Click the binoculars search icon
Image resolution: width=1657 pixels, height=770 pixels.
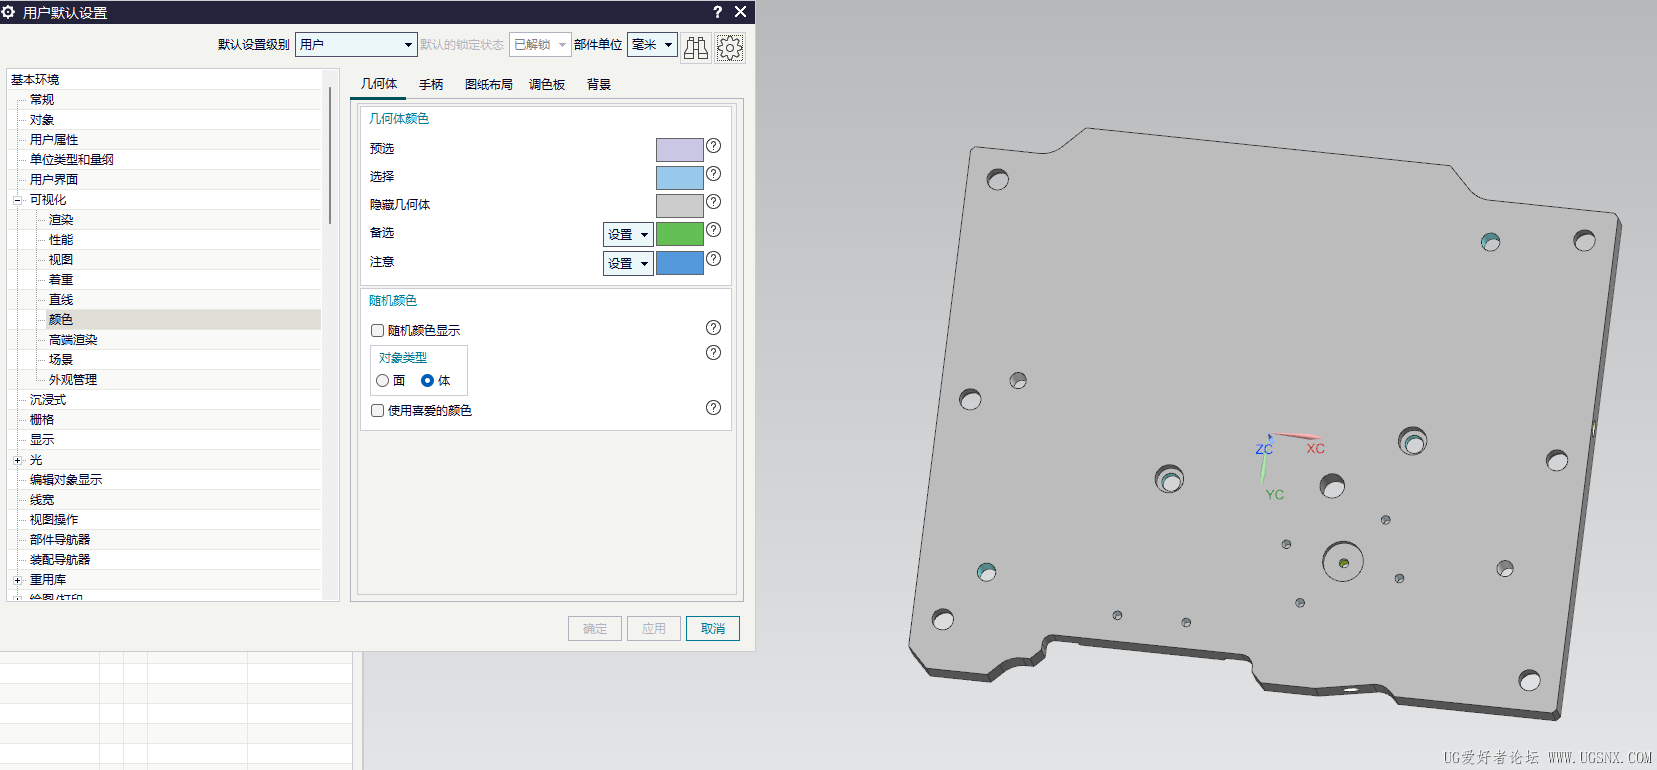pos(696,47)
